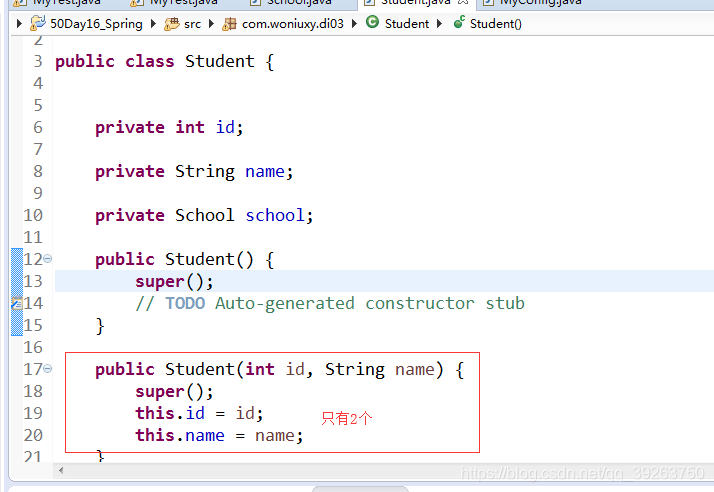Click 'super();' on line 18
Screen dimensions: 714x492
point(174,392)
